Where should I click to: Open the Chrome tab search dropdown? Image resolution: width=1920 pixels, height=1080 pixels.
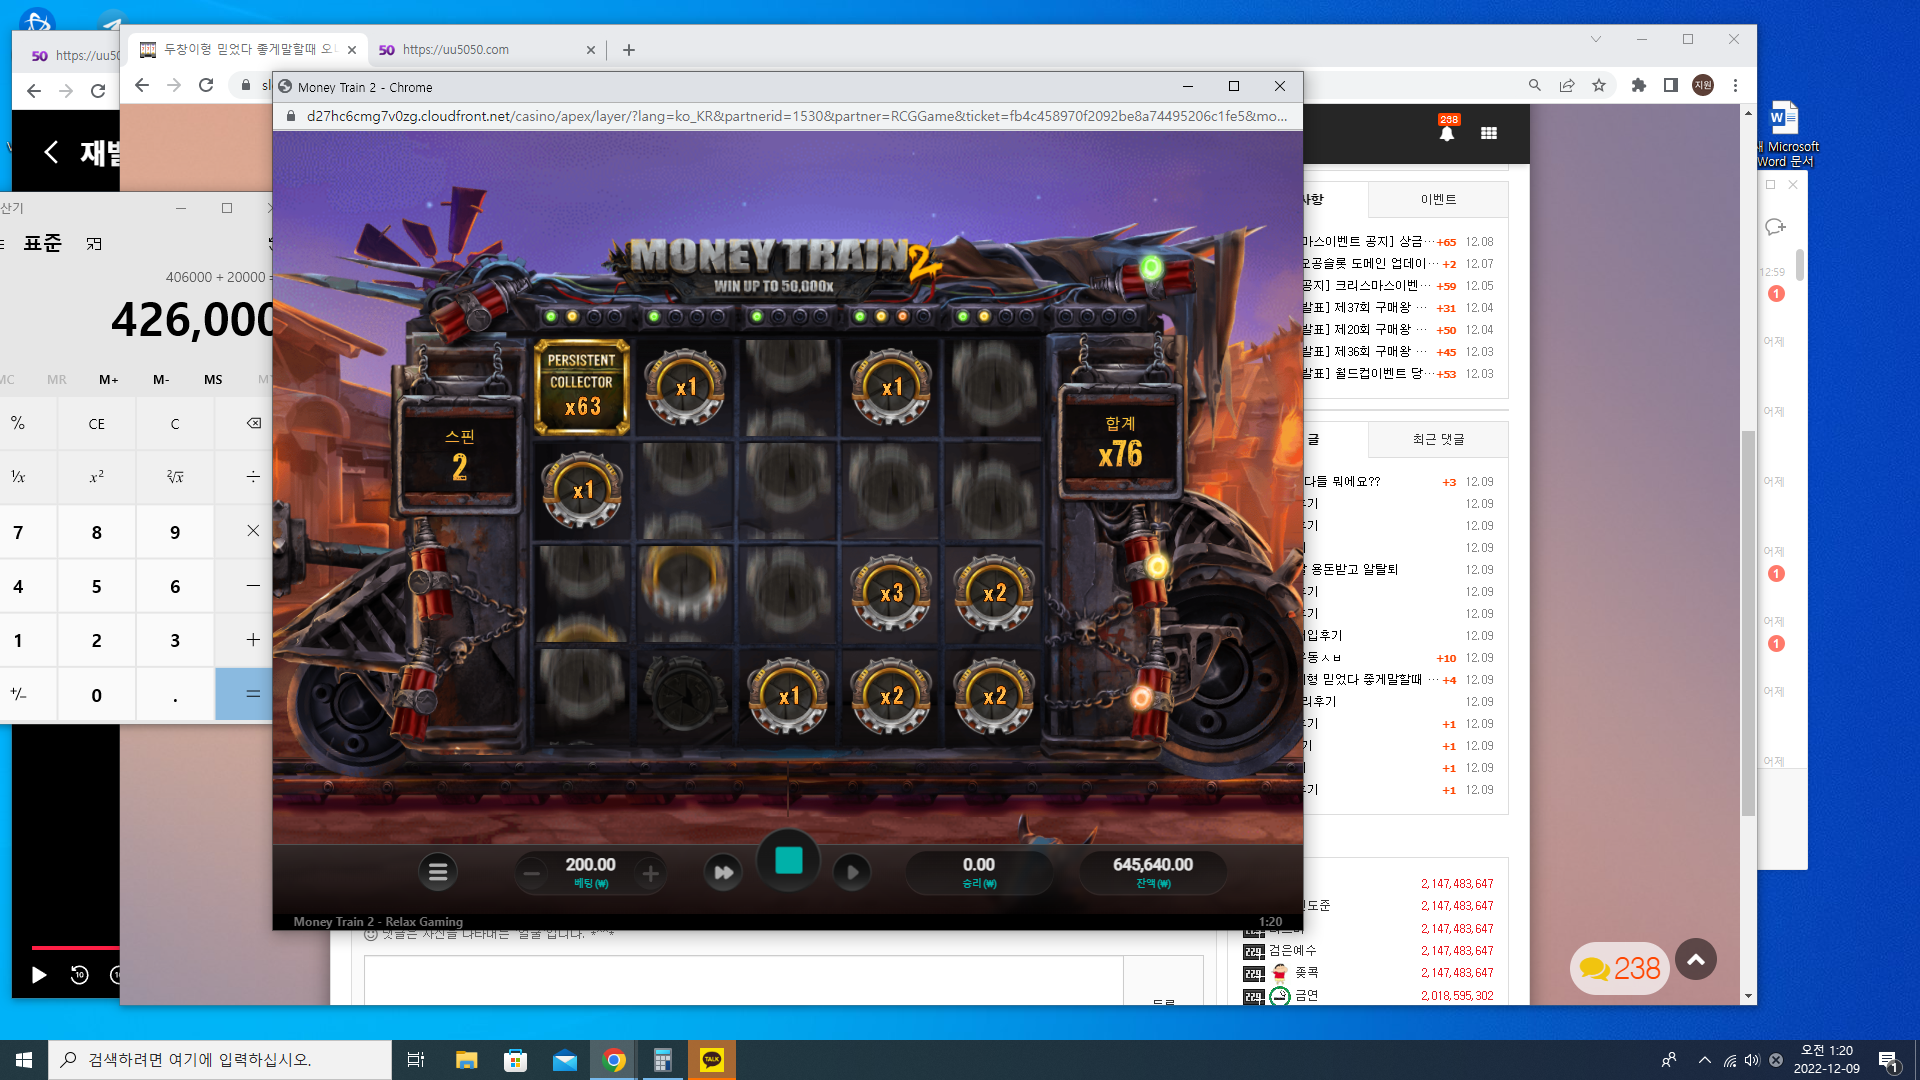(1596, 39)
